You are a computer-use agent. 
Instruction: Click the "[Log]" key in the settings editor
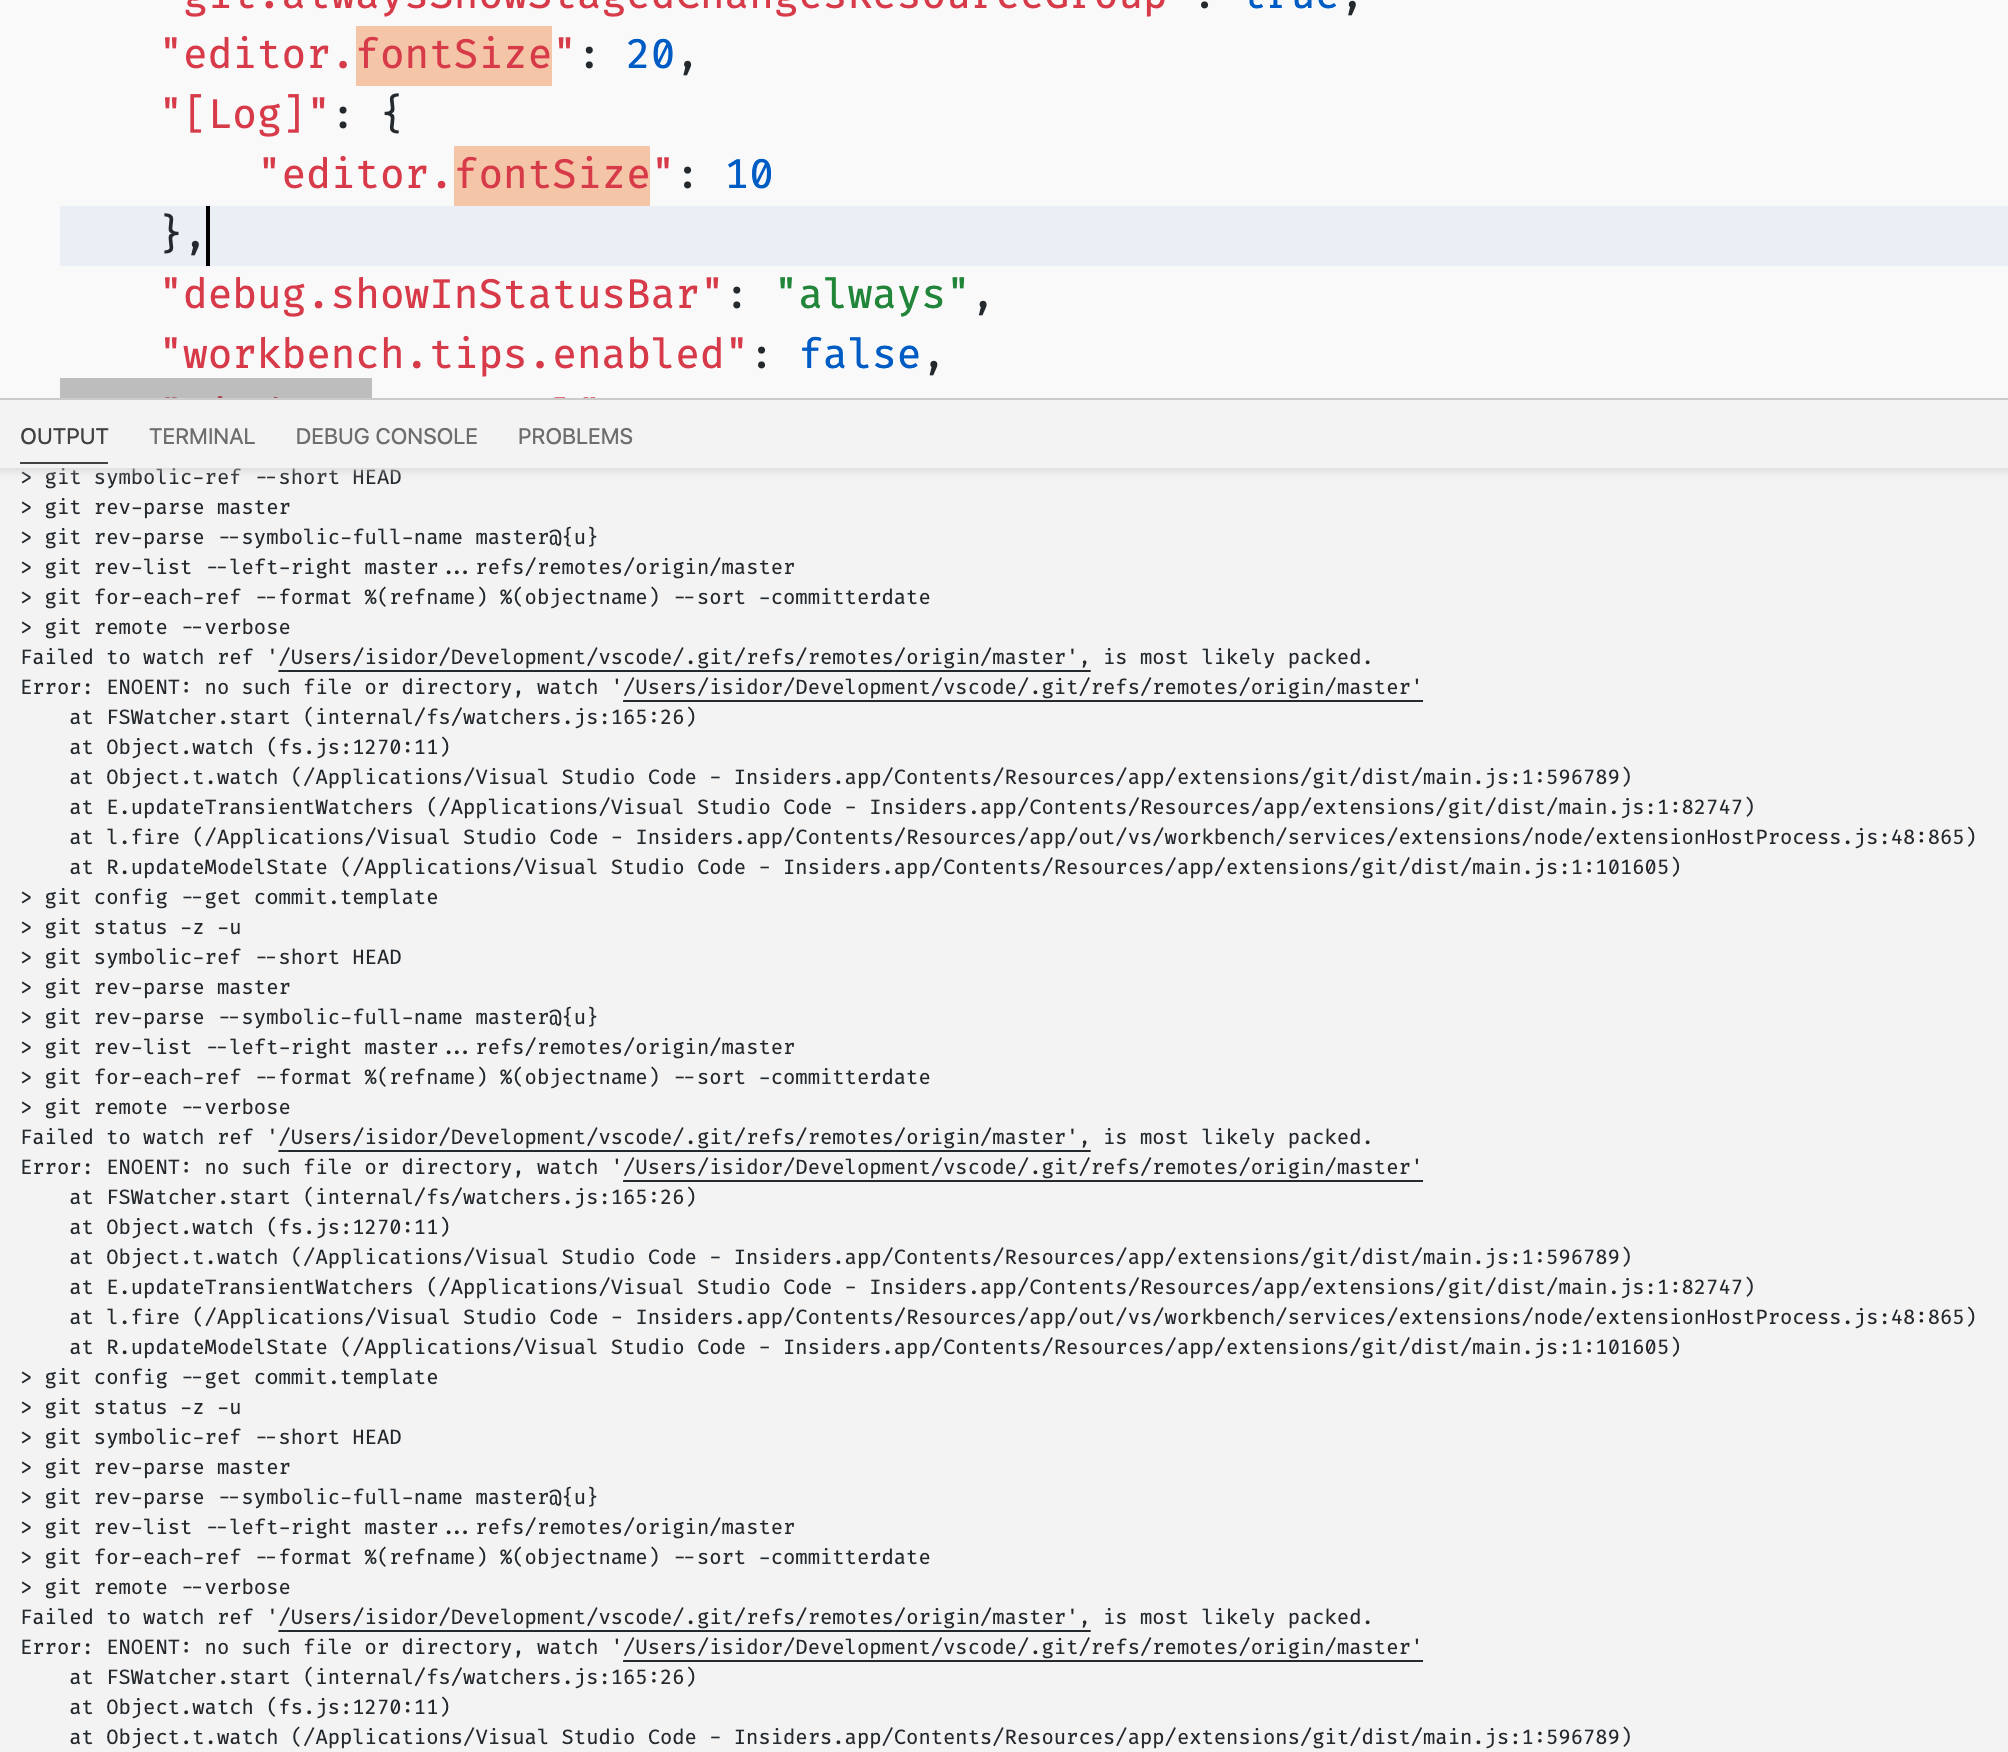coord(245,112)
